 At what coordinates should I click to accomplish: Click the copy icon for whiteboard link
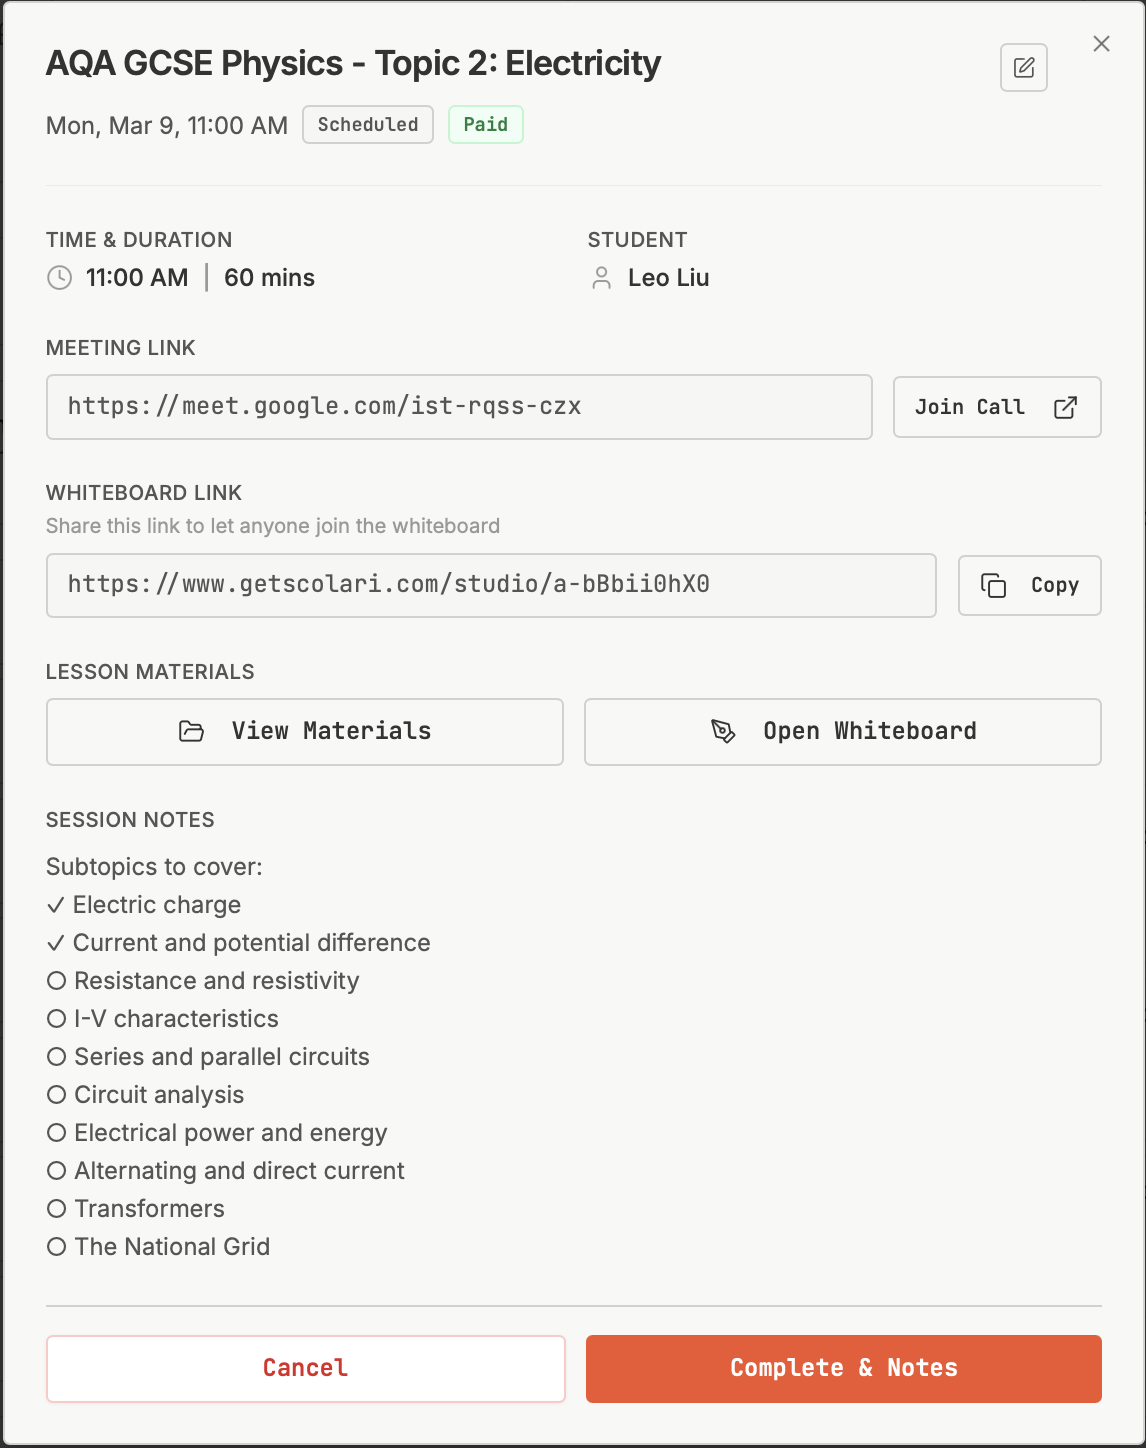click(993, 585)
